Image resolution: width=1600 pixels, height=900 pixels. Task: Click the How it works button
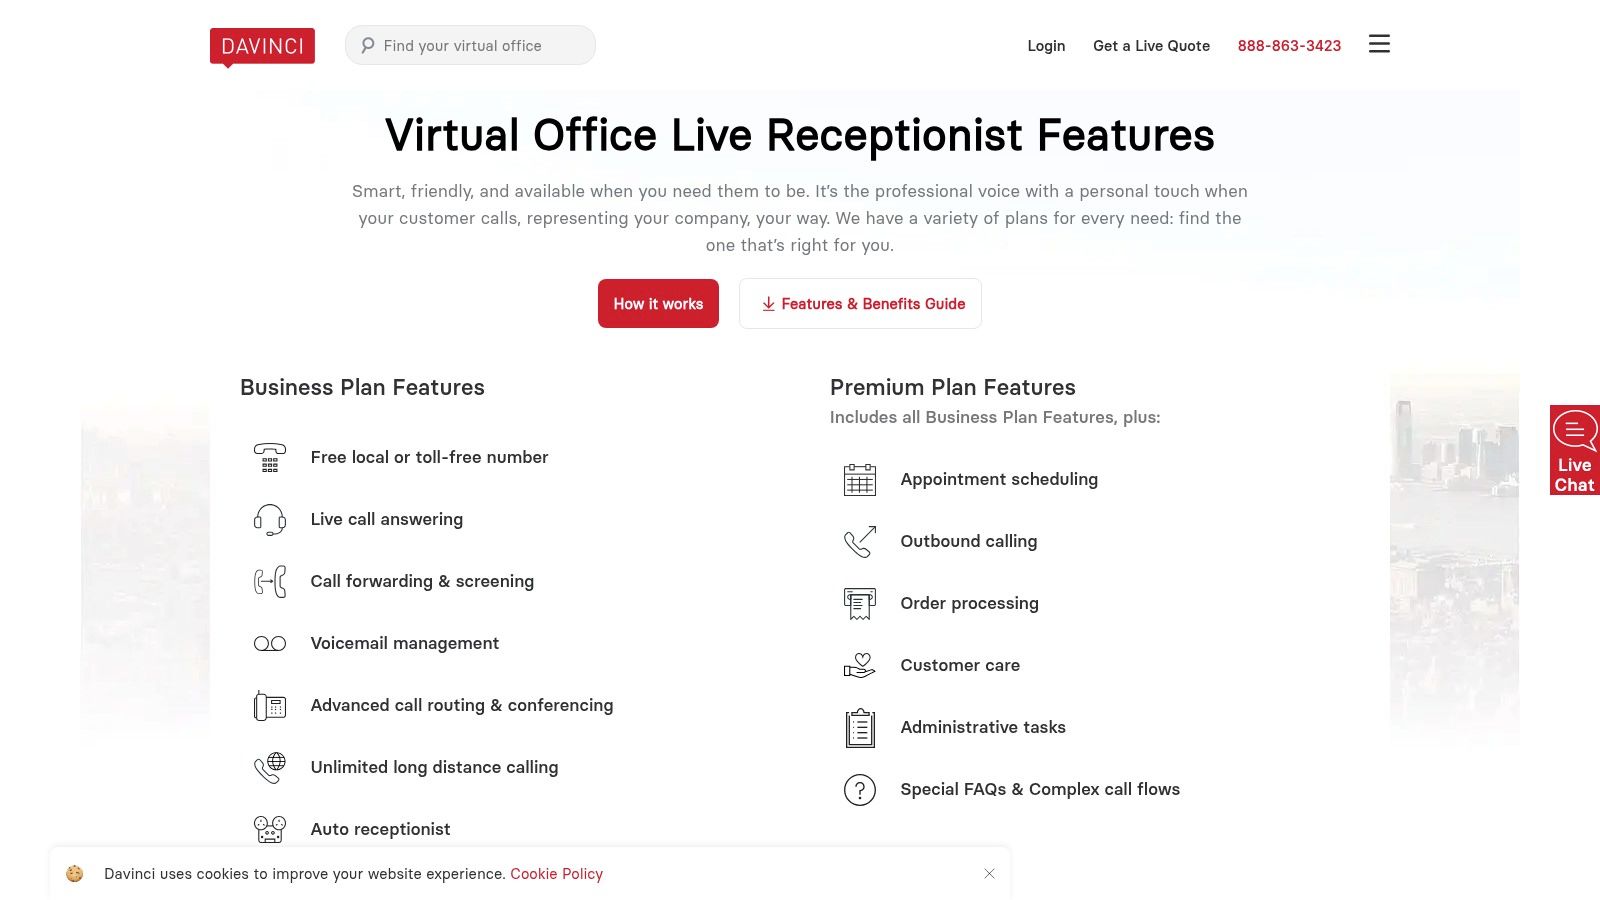(x=658, y=303)
